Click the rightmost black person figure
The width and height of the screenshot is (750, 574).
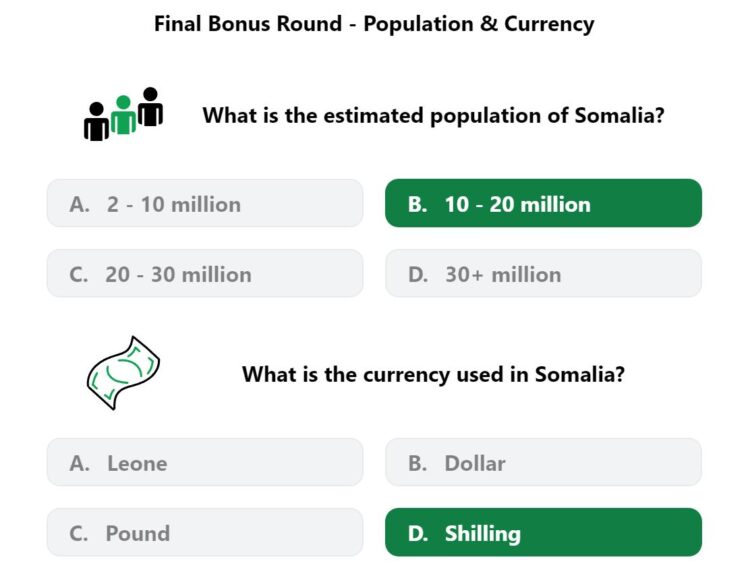coord(150,107)
